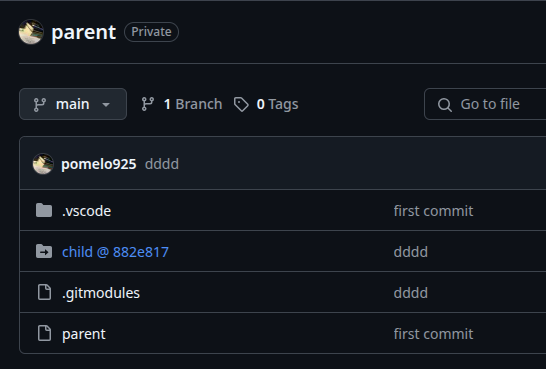546x369 pixels.
Task: Open the .vscode folder
Action: click(87, 211)
